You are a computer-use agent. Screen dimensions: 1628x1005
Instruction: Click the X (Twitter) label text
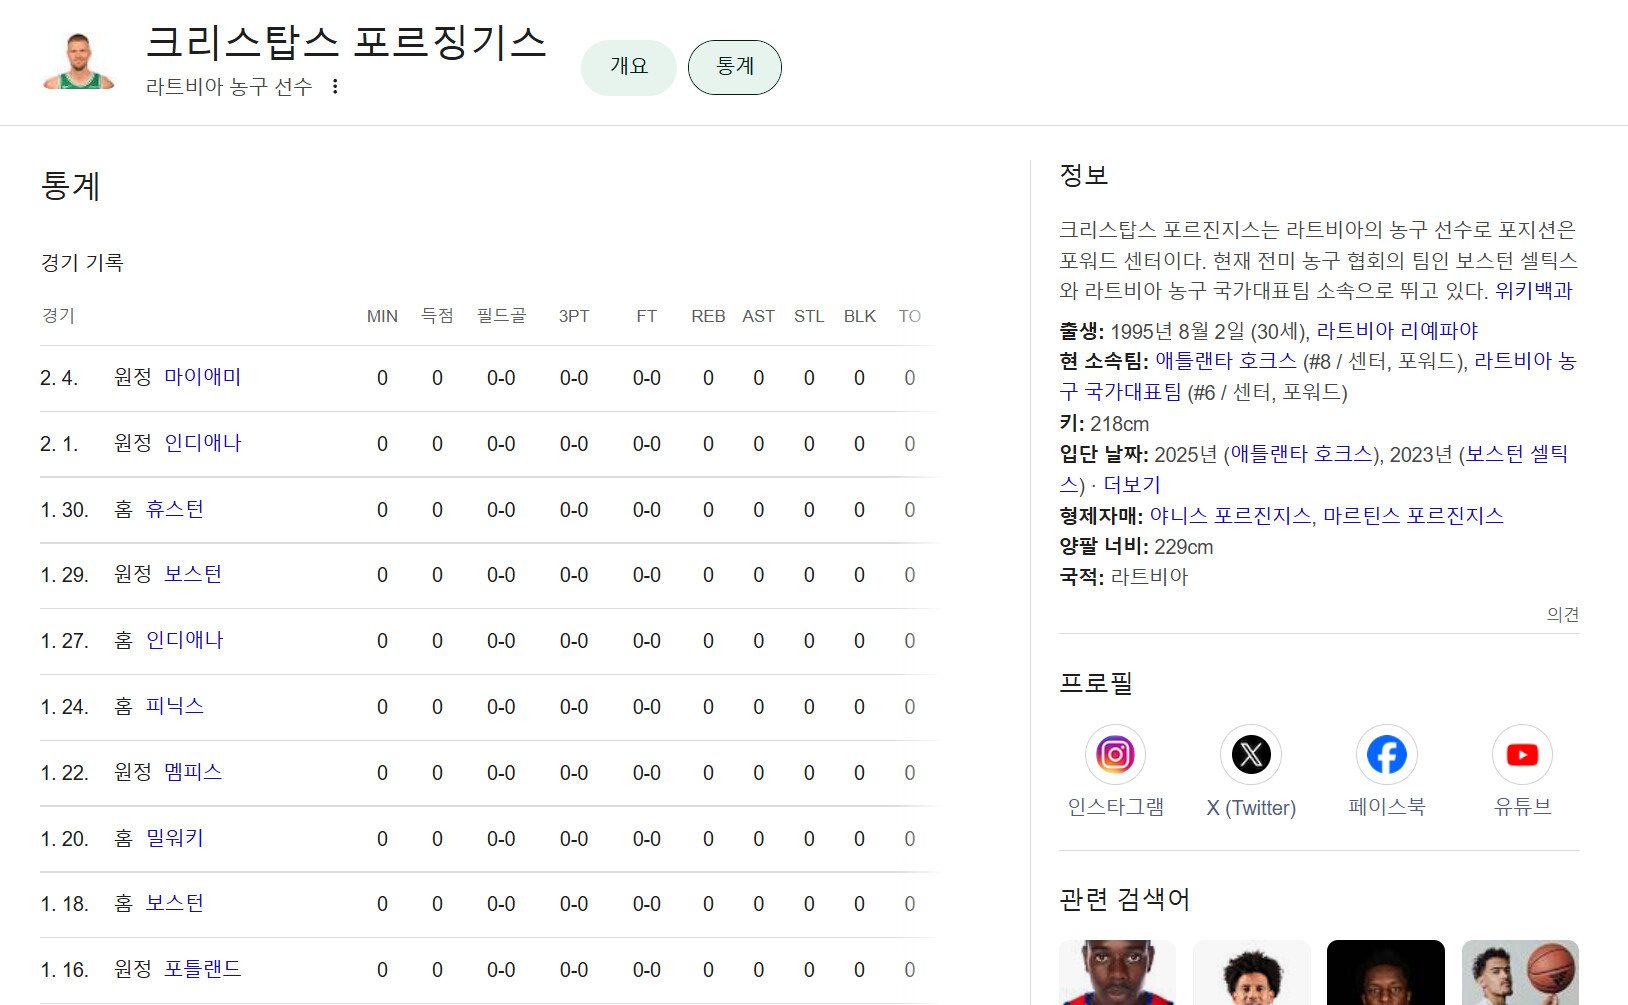(1251, 808)
